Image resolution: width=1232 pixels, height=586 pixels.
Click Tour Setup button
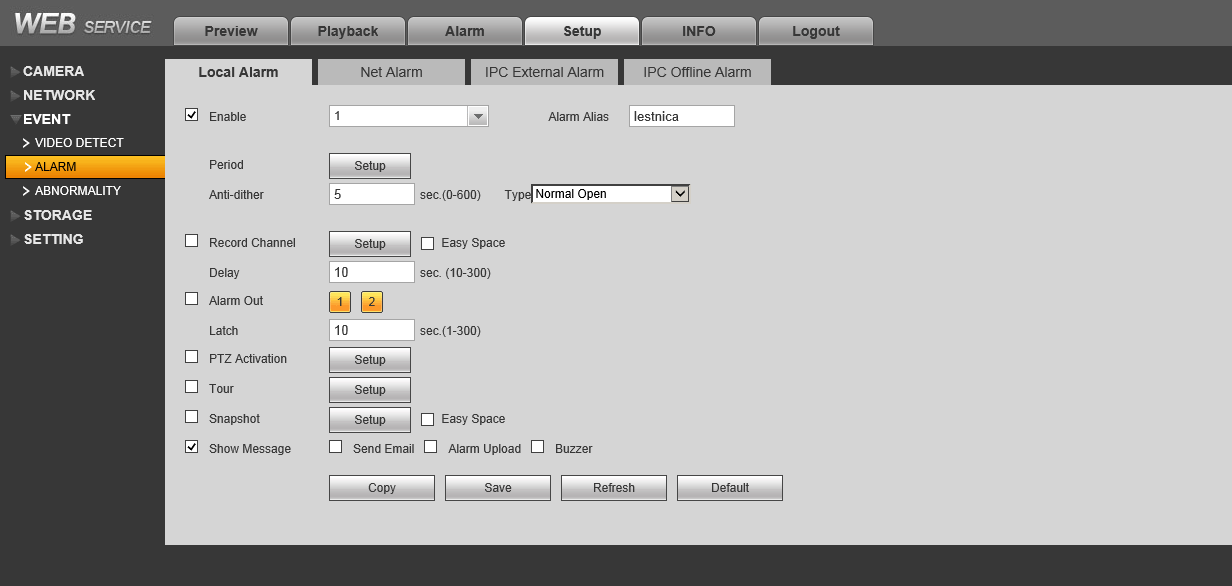[x=370, y=390]
